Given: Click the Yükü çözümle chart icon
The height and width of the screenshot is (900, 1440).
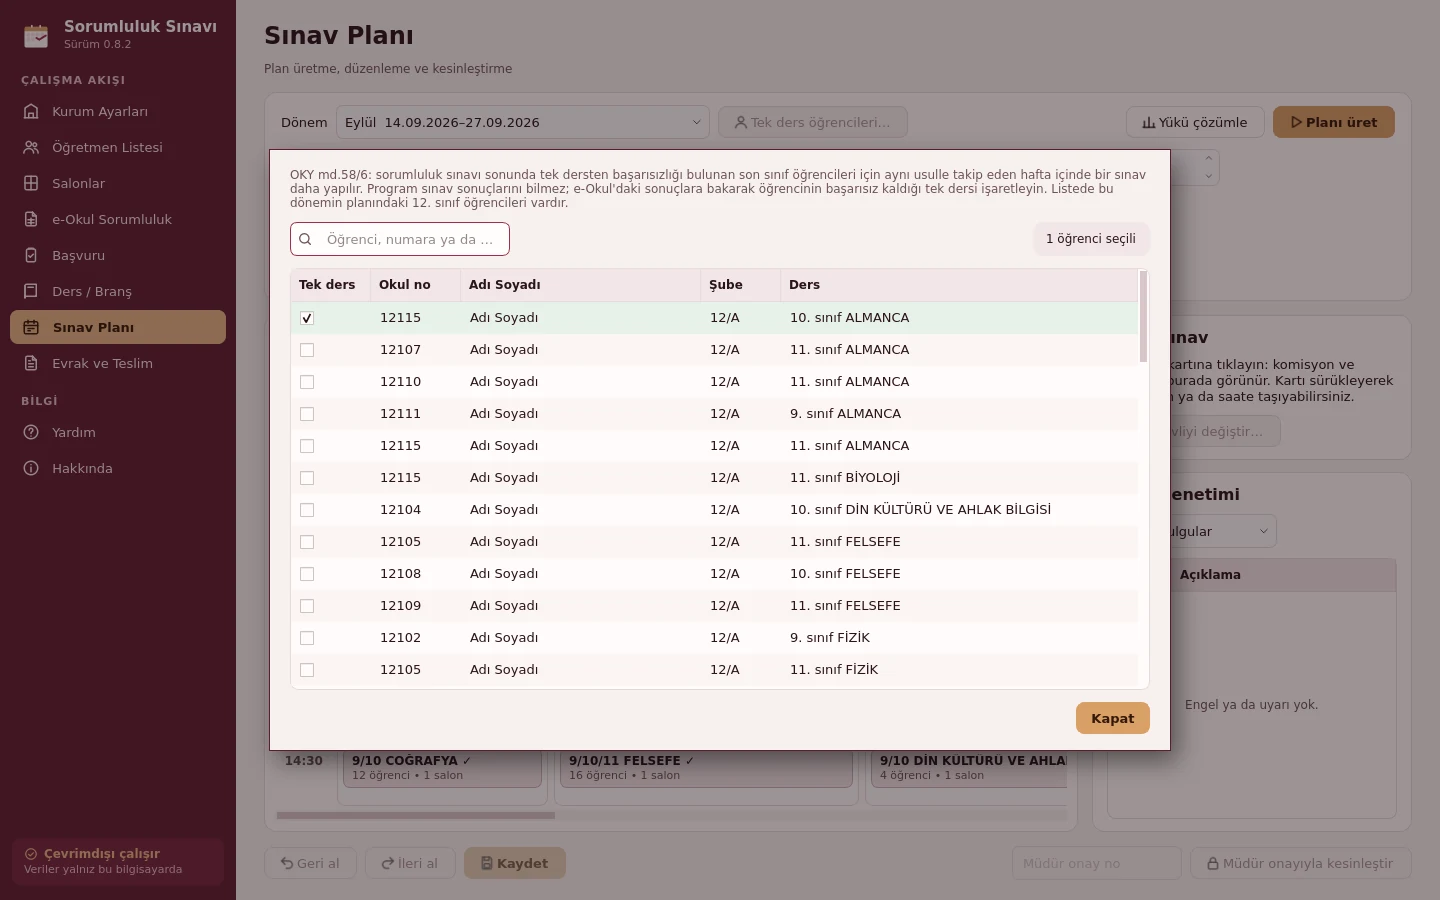Looking at the screenshot, I should (x=1149, y=122).
